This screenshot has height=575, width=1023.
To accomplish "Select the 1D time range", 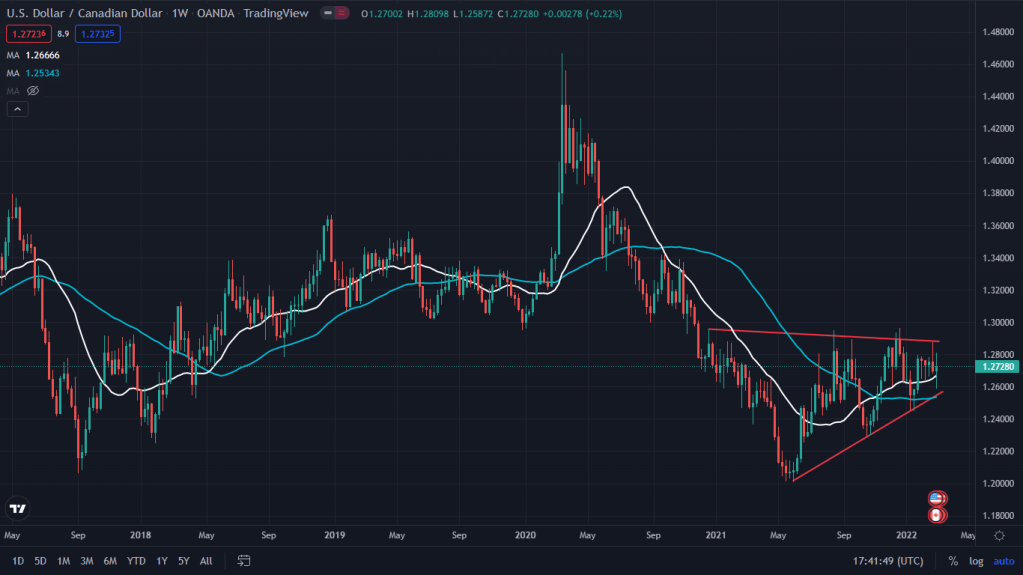I will 18,561.
